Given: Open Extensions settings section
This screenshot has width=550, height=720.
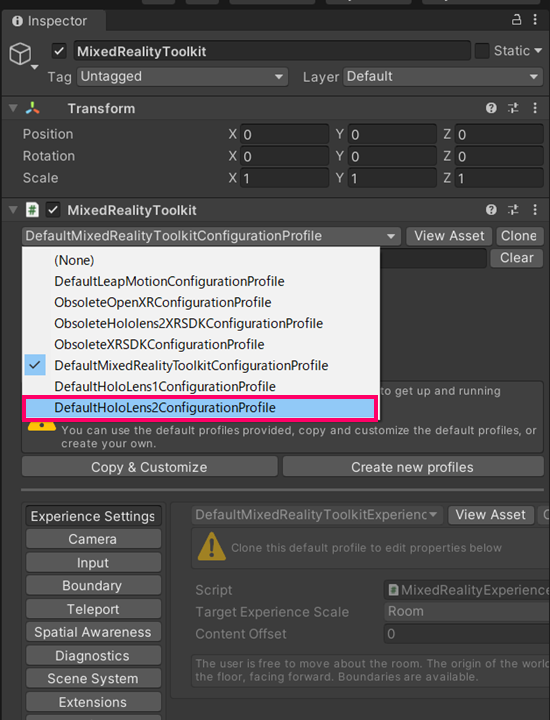Looking at the screenshot, I should (x=93, y=702).
